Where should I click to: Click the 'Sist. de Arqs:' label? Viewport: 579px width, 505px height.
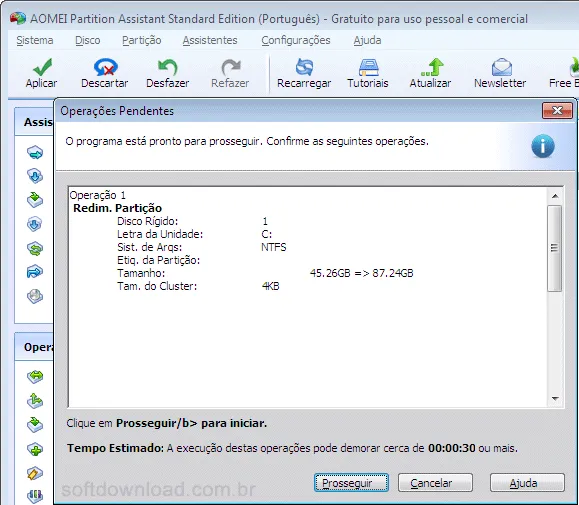[150, 247]
